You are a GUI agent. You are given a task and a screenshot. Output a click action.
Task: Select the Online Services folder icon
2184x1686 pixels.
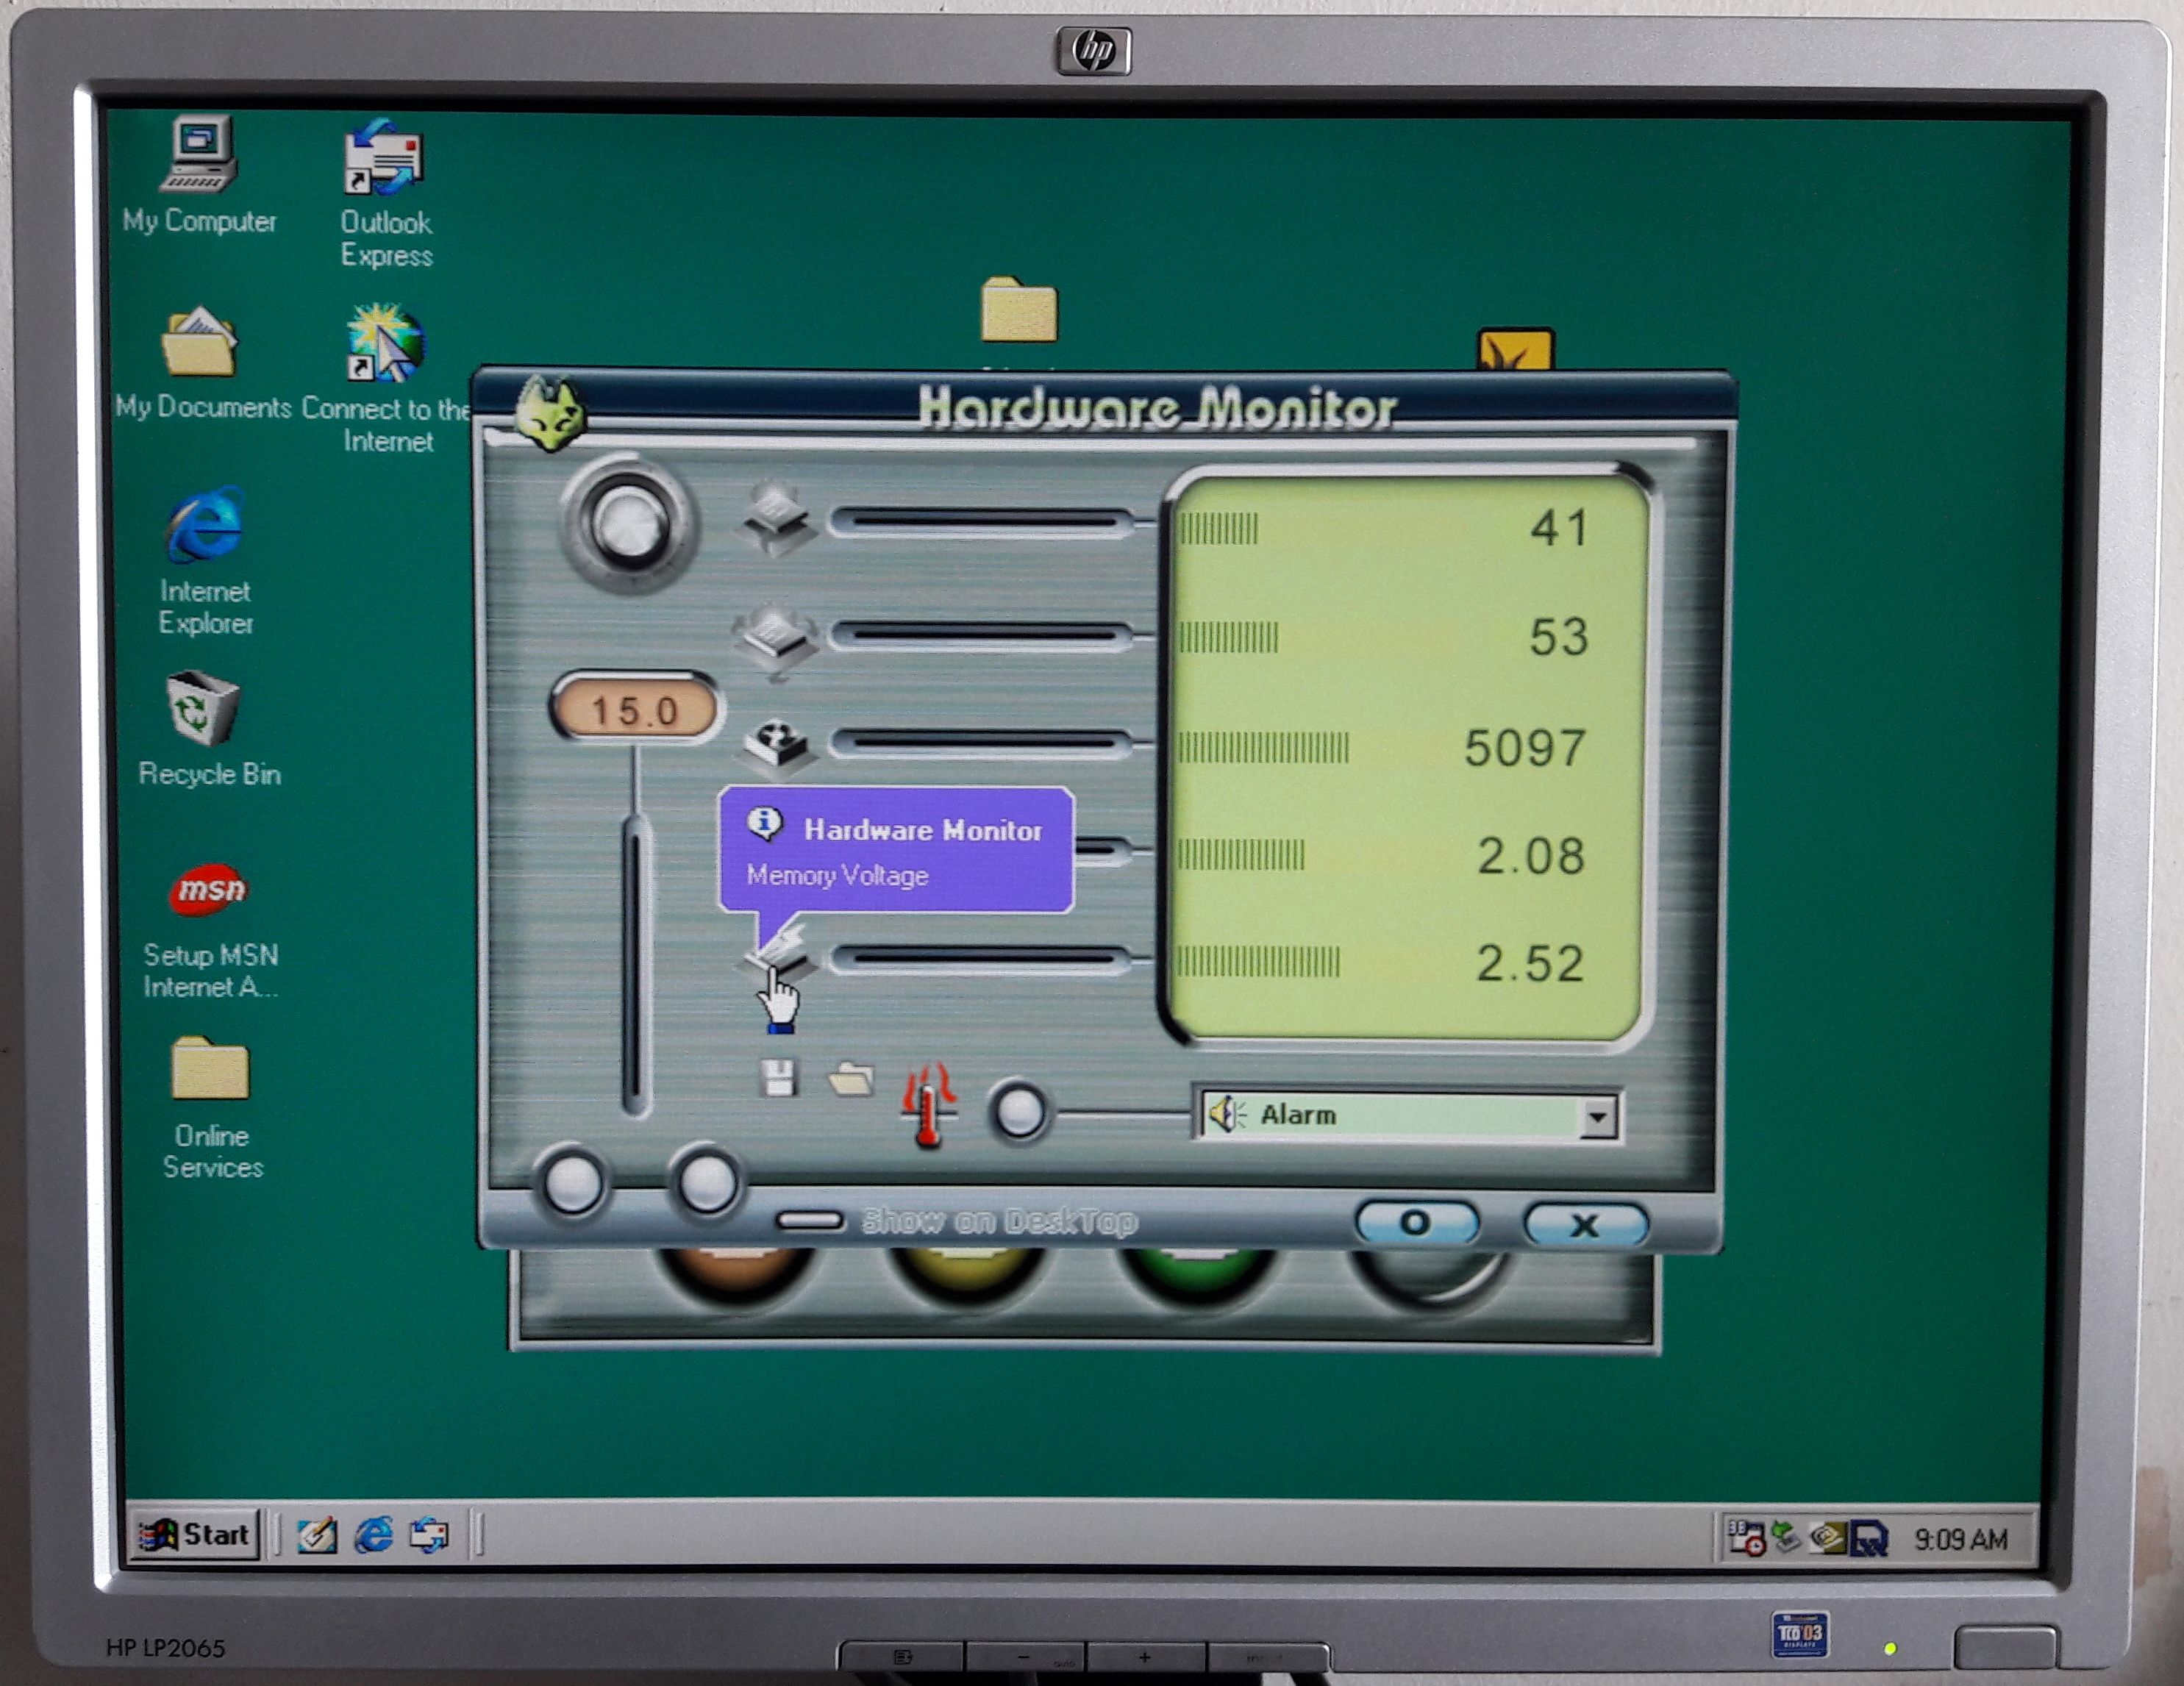(211, 1108)
